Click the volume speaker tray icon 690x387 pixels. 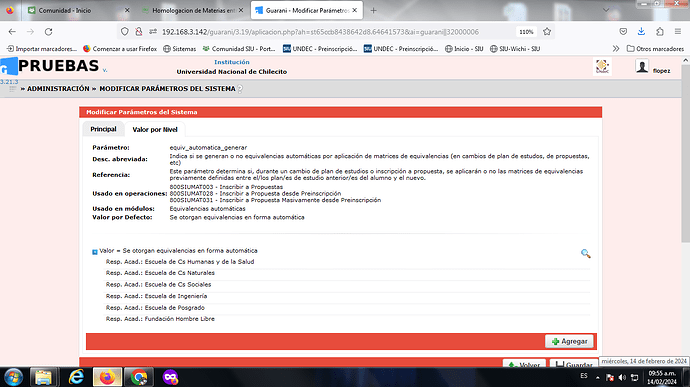point(622,377)
